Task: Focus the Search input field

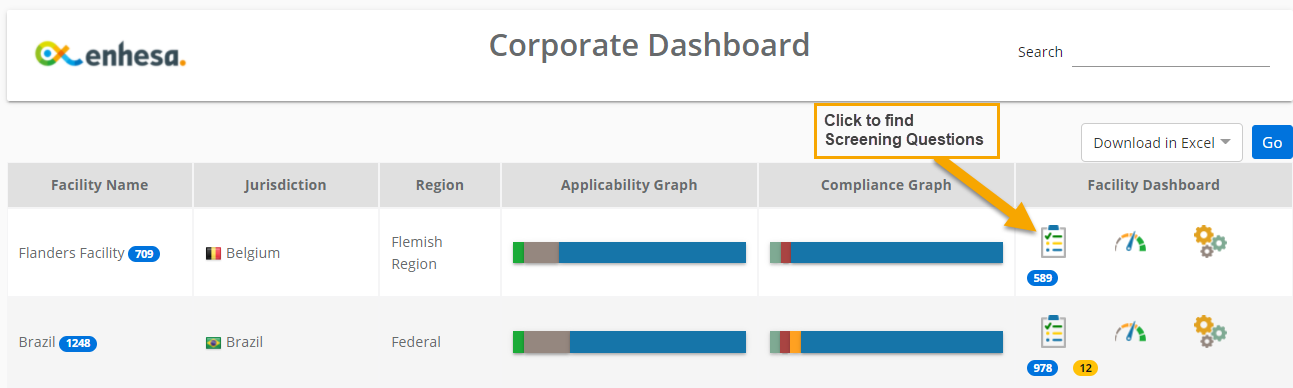Action: 1171,52
